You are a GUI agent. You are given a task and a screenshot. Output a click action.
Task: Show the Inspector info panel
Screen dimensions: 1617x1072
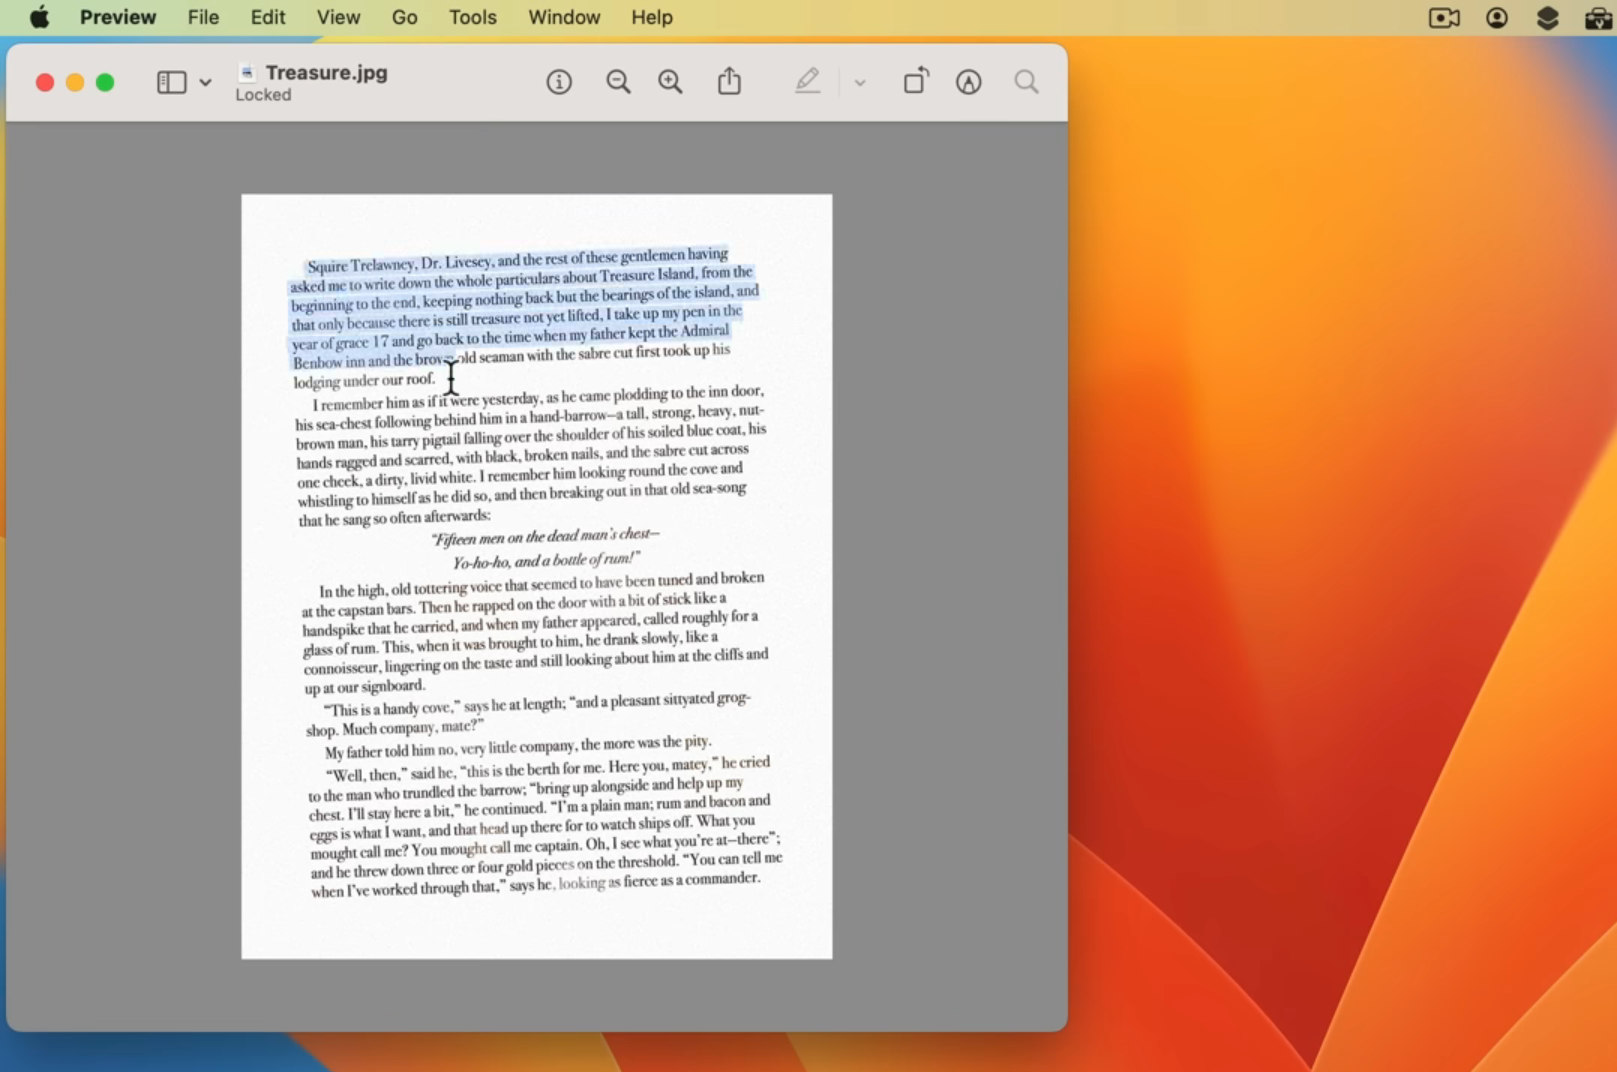click(x=559, y=82)
